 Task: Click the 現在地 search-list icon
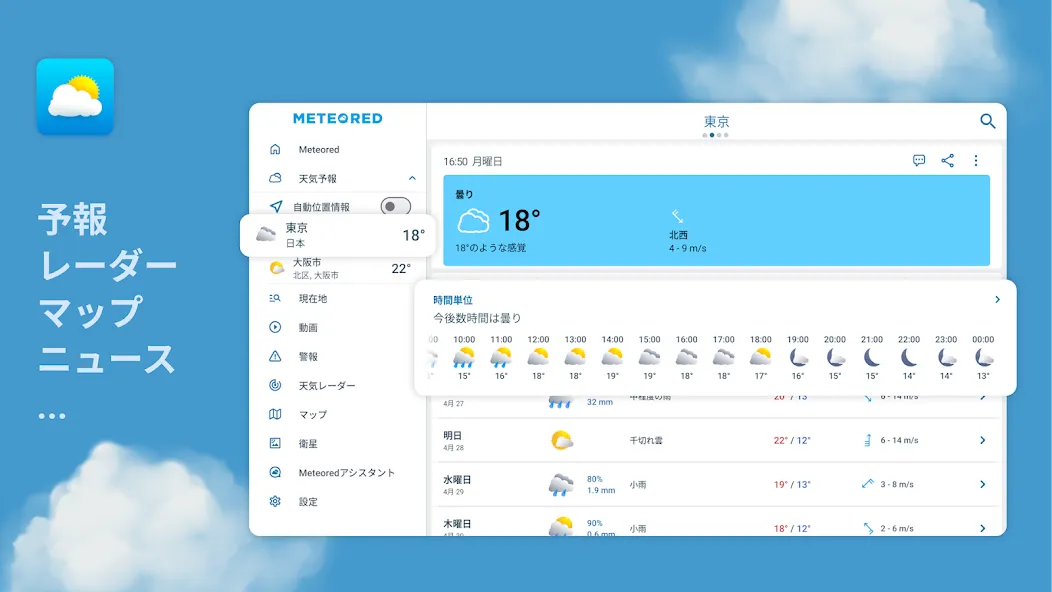[275, 298]
